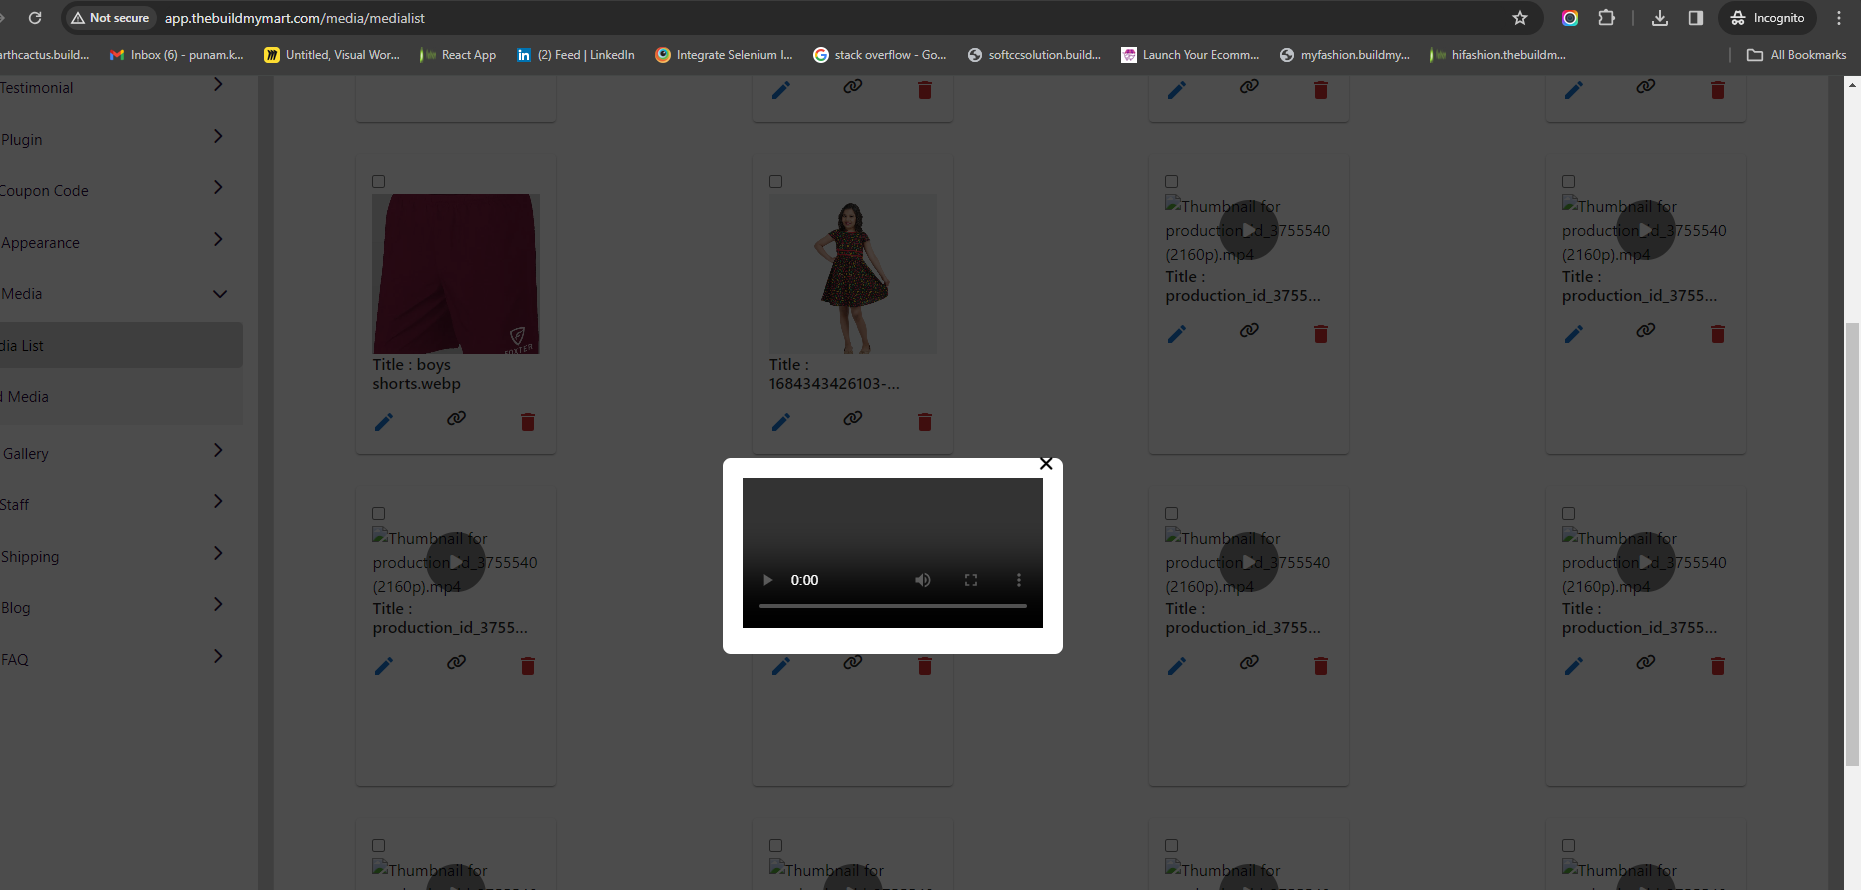Delete the 1684343426103 dress image

(x=925, y=422)
